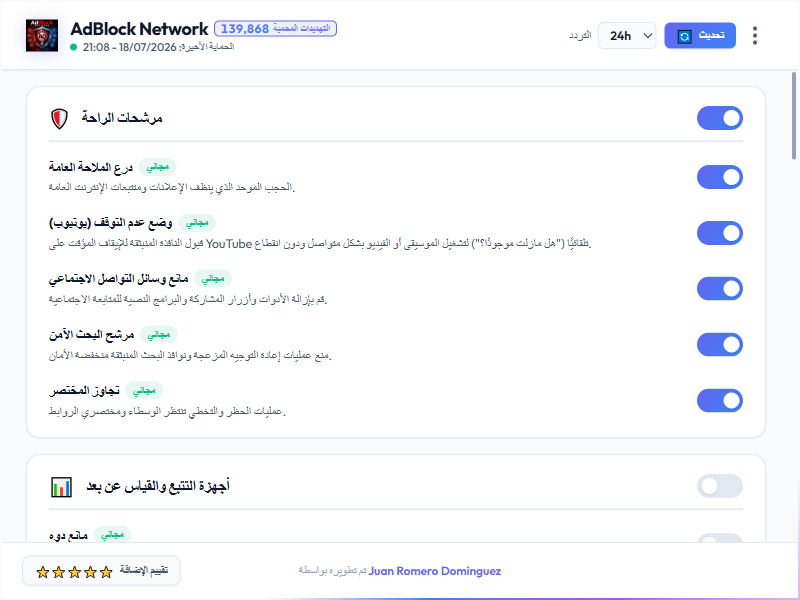
Task: Open the three-dot more options menu
Action: pyautogui.click(x=755, y=36)
